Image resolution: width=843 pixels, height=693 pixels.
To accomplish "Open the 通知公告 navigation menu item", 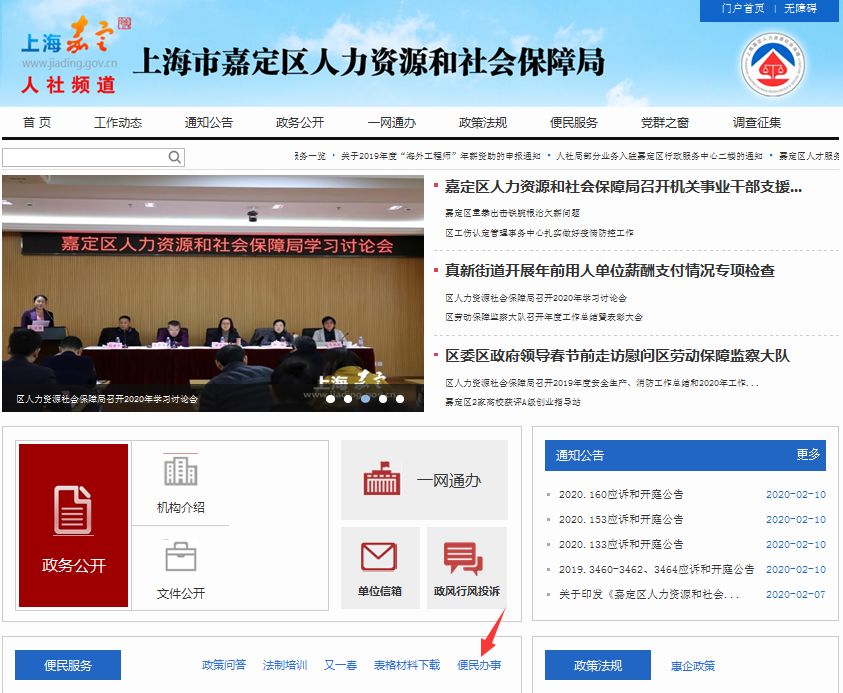I will (209, 123).
